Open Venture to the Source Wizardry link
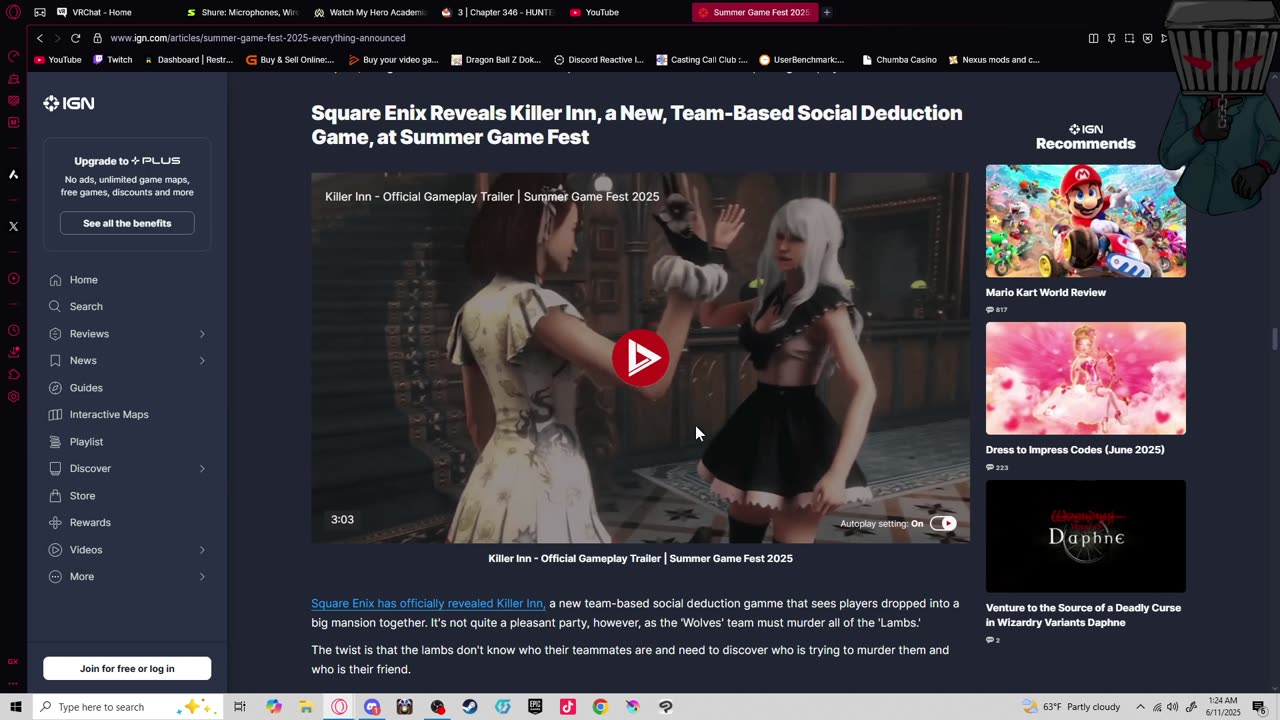Viewport: 1280px width, 720px height. click(x=1083, y=615)
